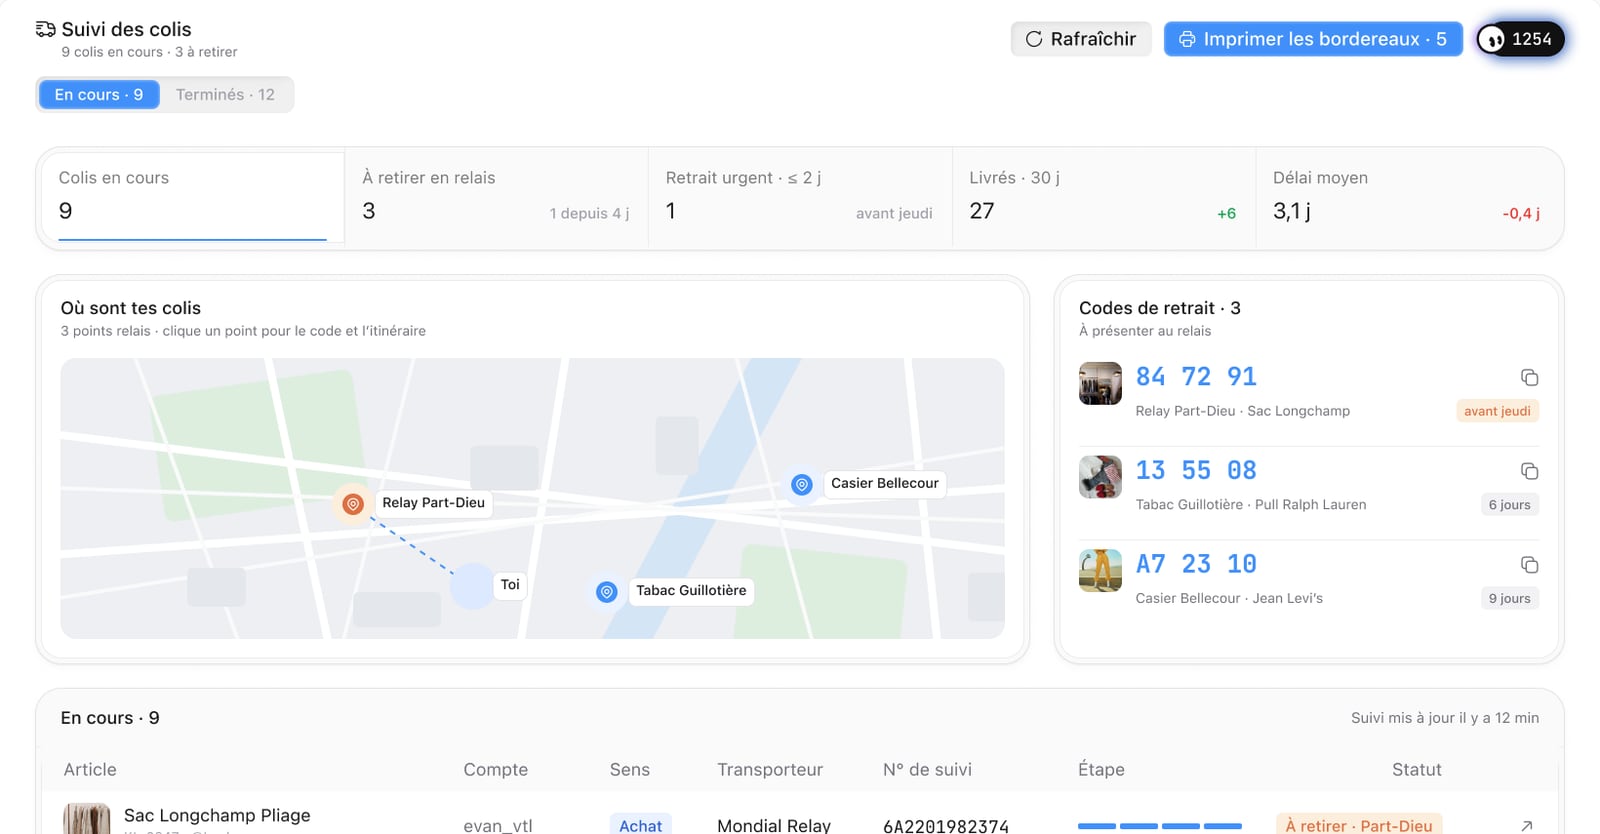Screen dimensions: 1600x834
Task: Click the avant jeudi orange badge
Action: click(x=1497, y=411)
